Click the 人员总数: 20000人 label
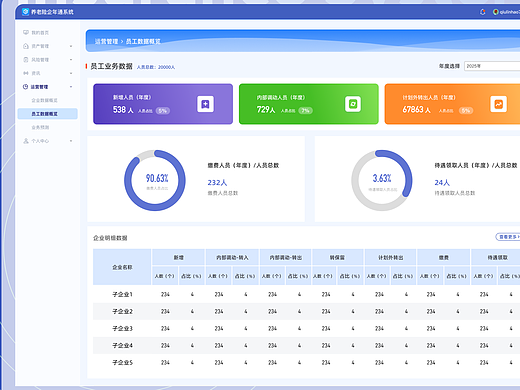 [x=156, y=67]
